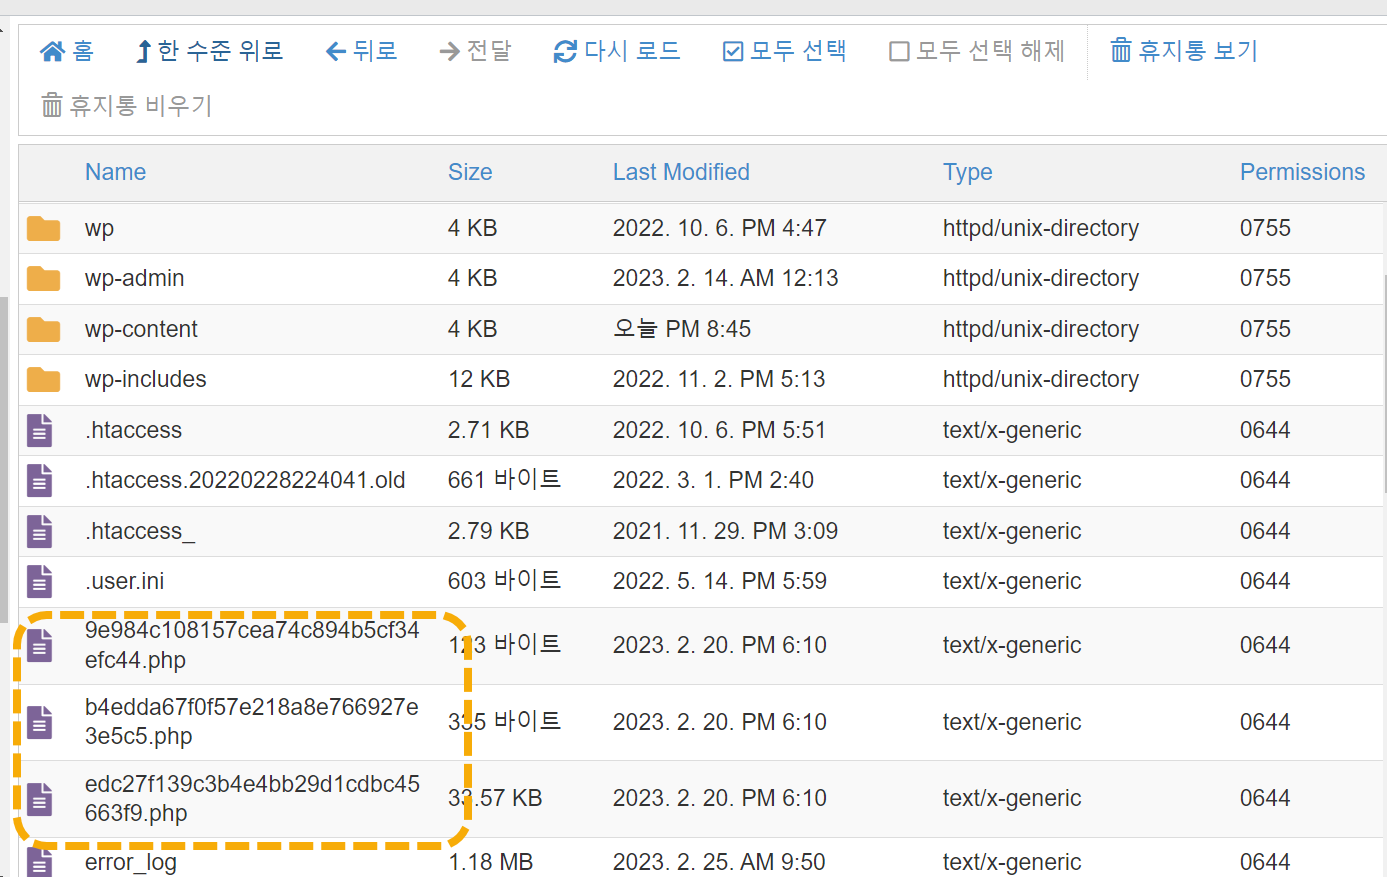The height and width of the screenshot is (877, 1387).
Task: Click the Permissions column header
Action: pos(1302,172)
